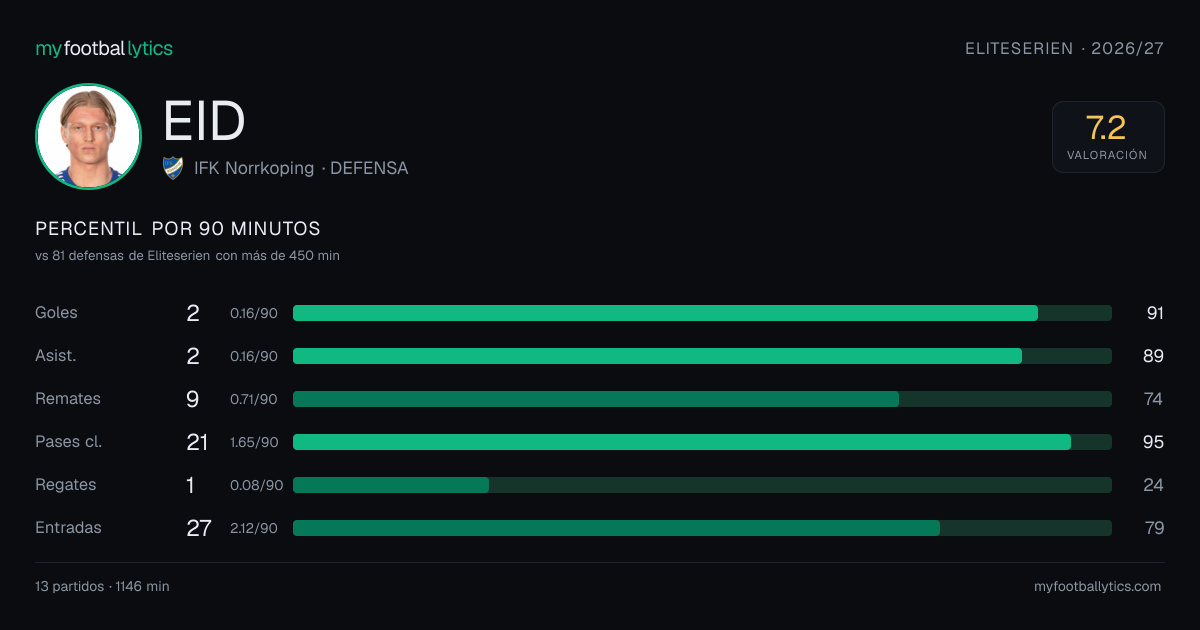The width and height of the screenshot is (1200, 630).
Task: Select the Remates percentile bar
Action: 702,399
